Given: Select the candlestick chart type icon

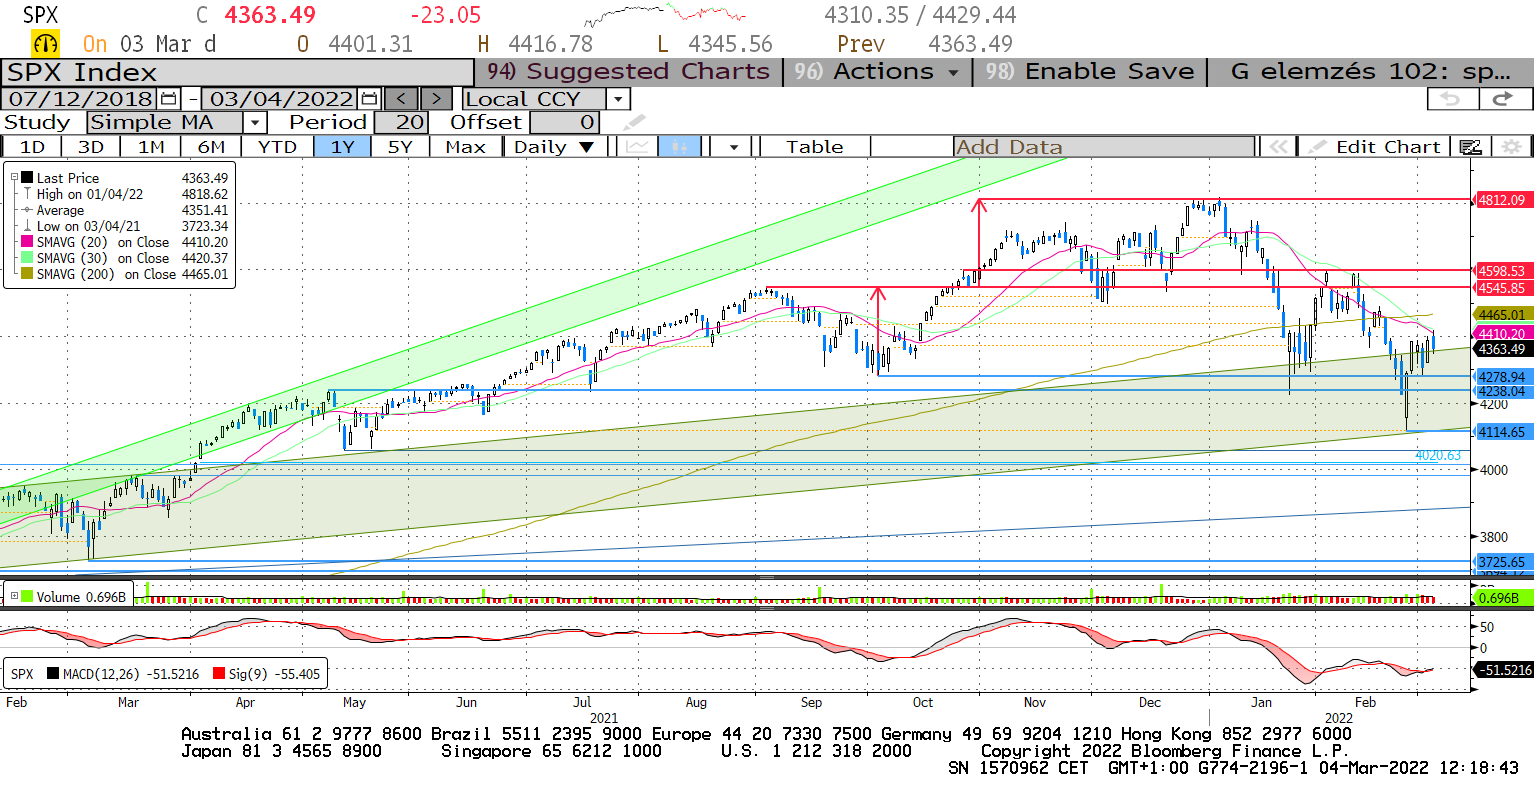Looking at the screenshot, I should 679,147.
